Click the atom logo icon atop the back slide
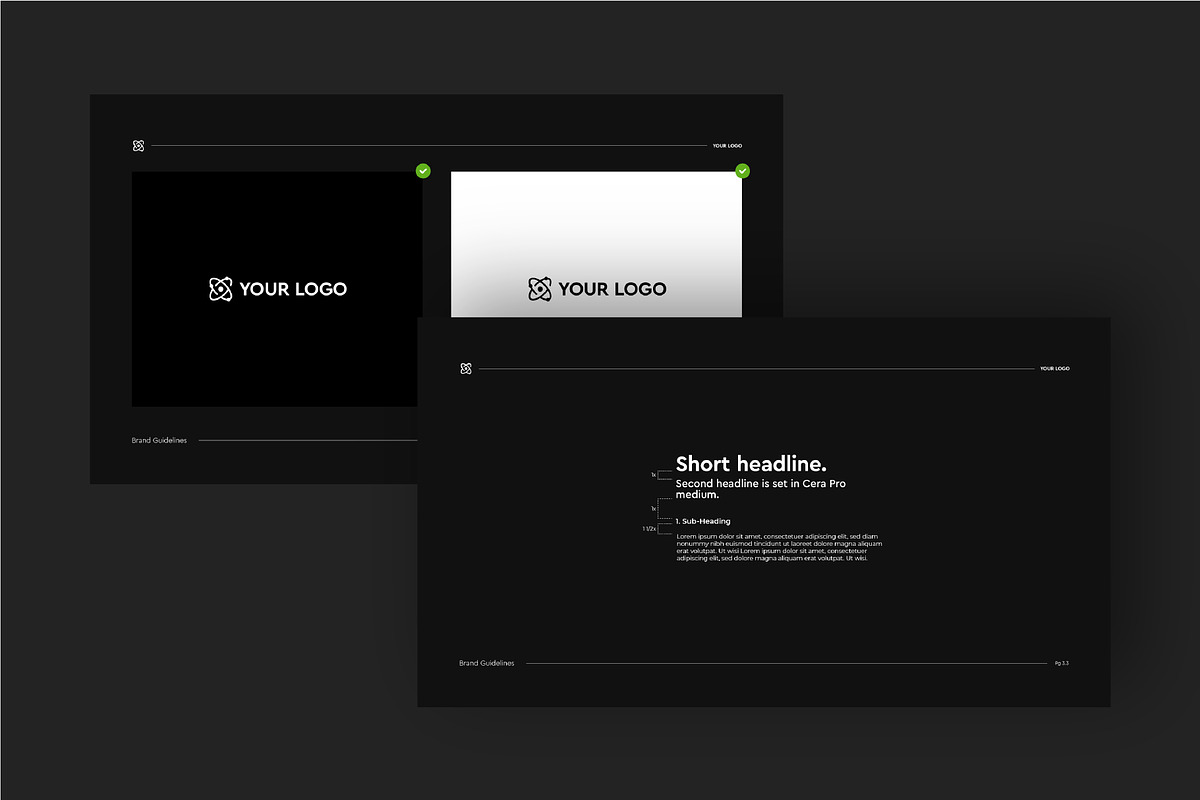Screen dimensions: 1200x800 (x=138, y=146)
